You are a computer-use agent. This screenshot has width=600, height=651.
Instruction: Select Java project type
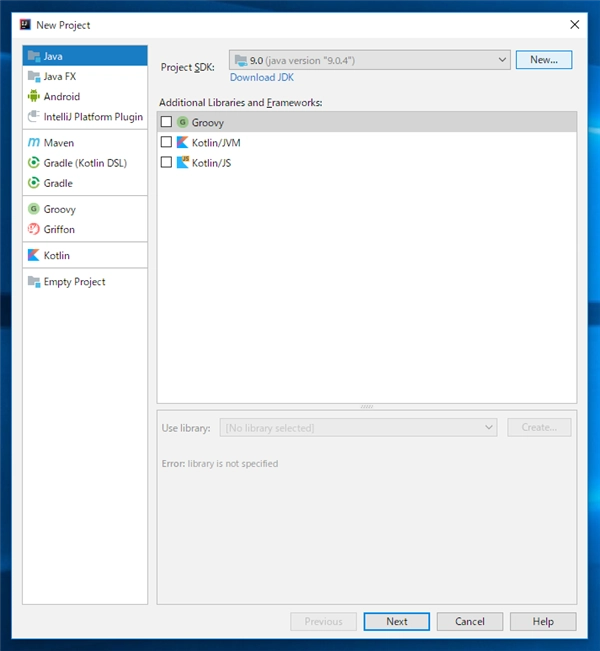pos(85,56)
